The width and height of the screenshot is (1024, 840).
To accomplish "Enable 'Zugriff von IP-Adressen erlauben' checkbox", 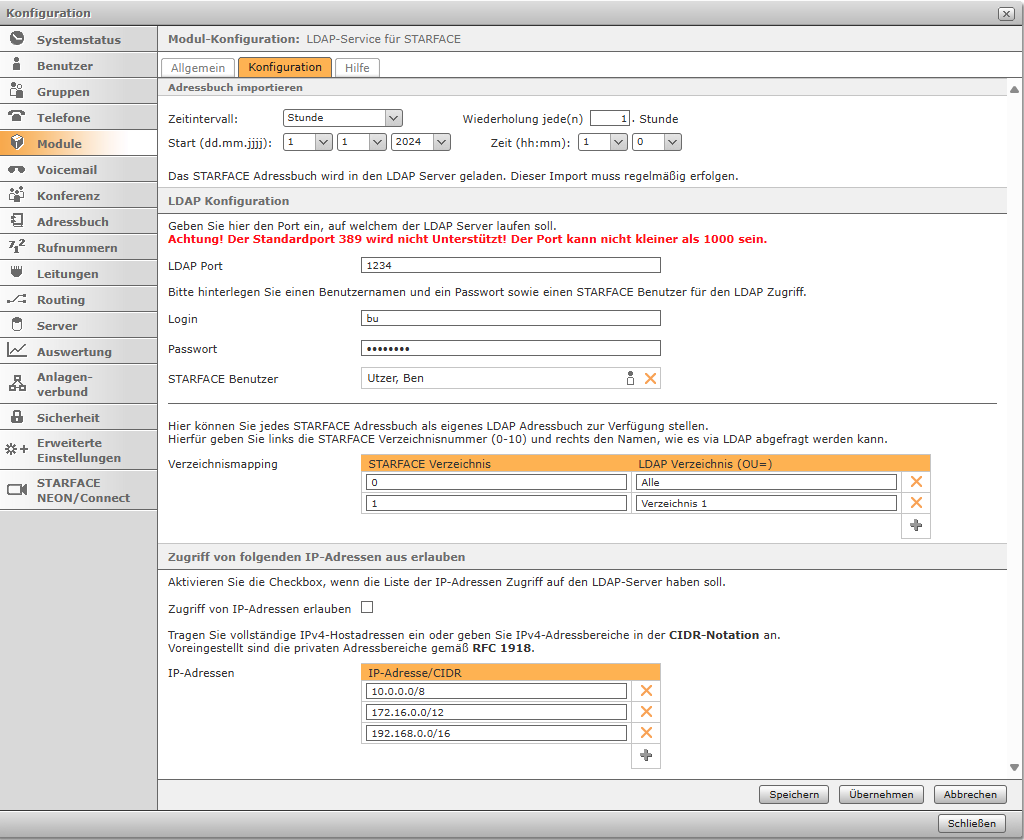I will coord(367,607).
